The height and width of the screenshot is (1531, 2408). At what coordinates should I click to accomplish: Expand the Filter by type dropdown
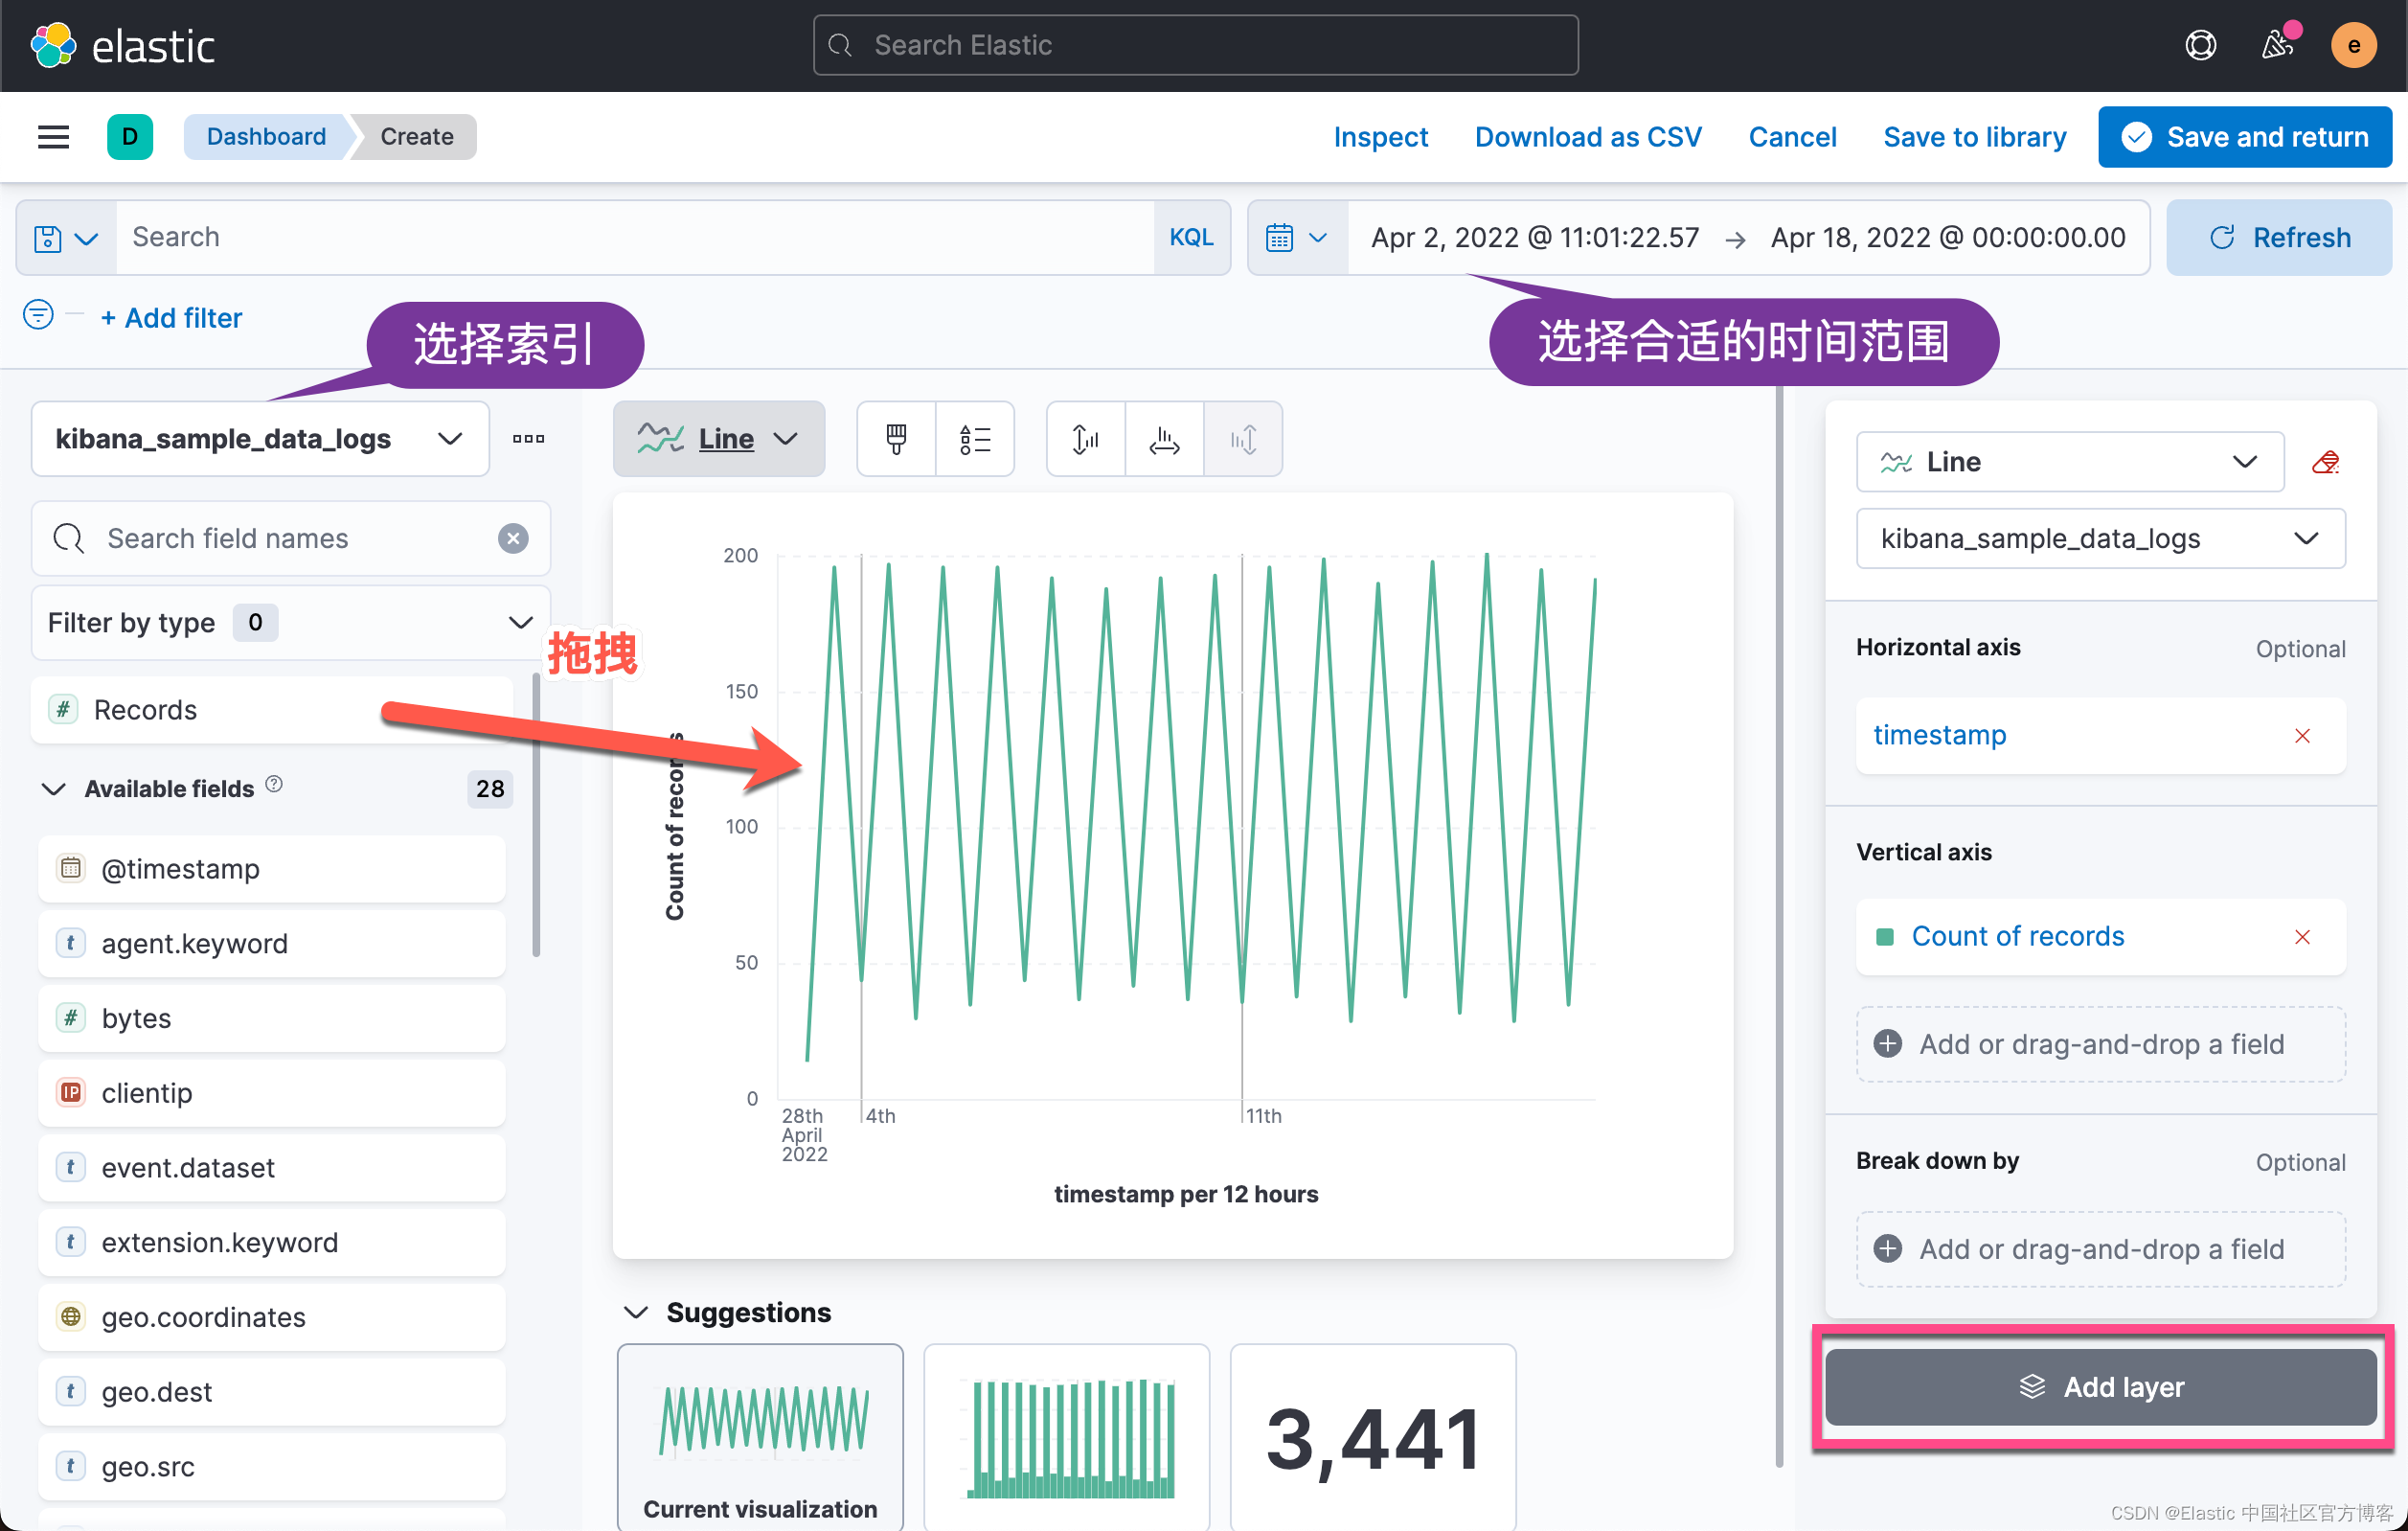pyautogui.click(x=290, y=623)
